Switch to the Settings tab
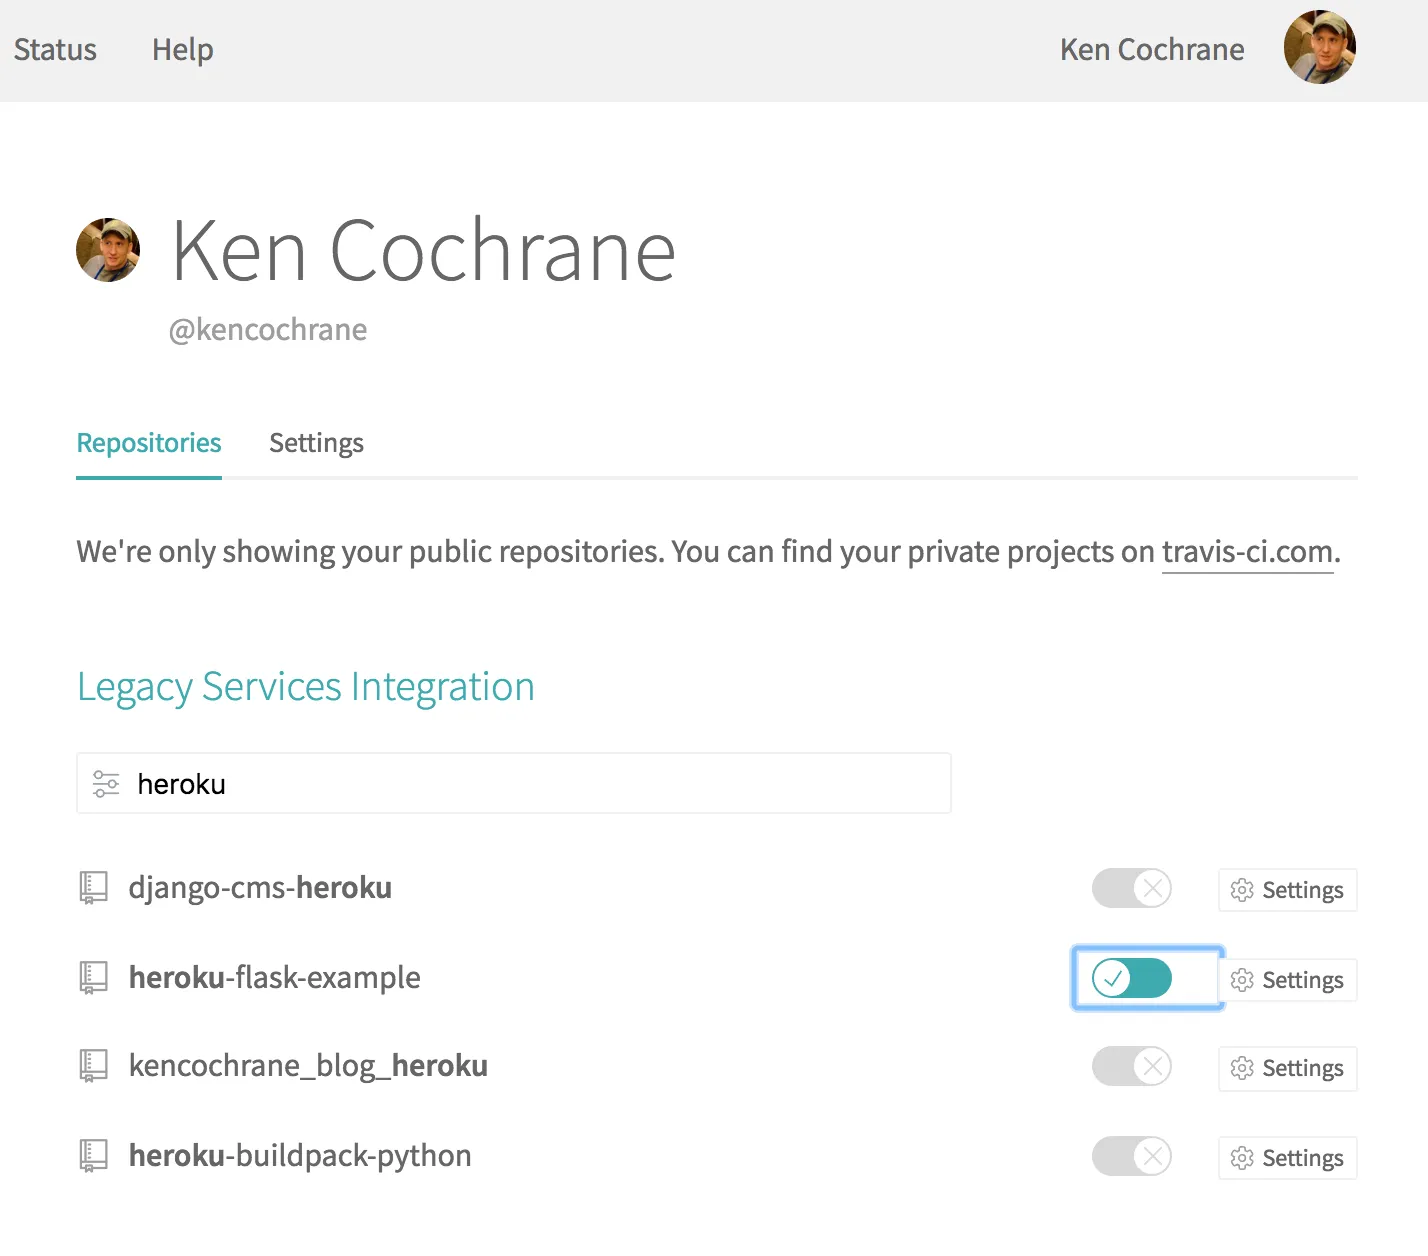This screenshot has width=1428, height=1256. tap(316, 443)
